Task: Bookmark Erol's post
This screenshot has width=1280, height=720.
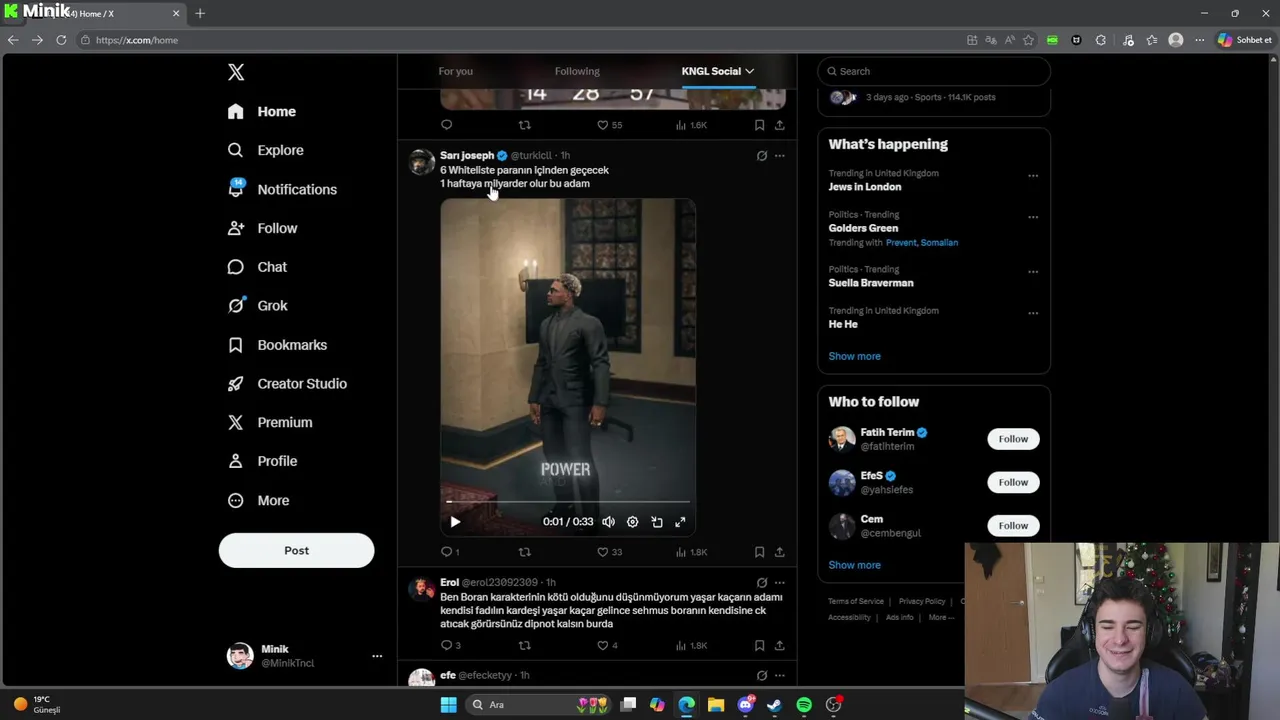Action: pos(760,645)
